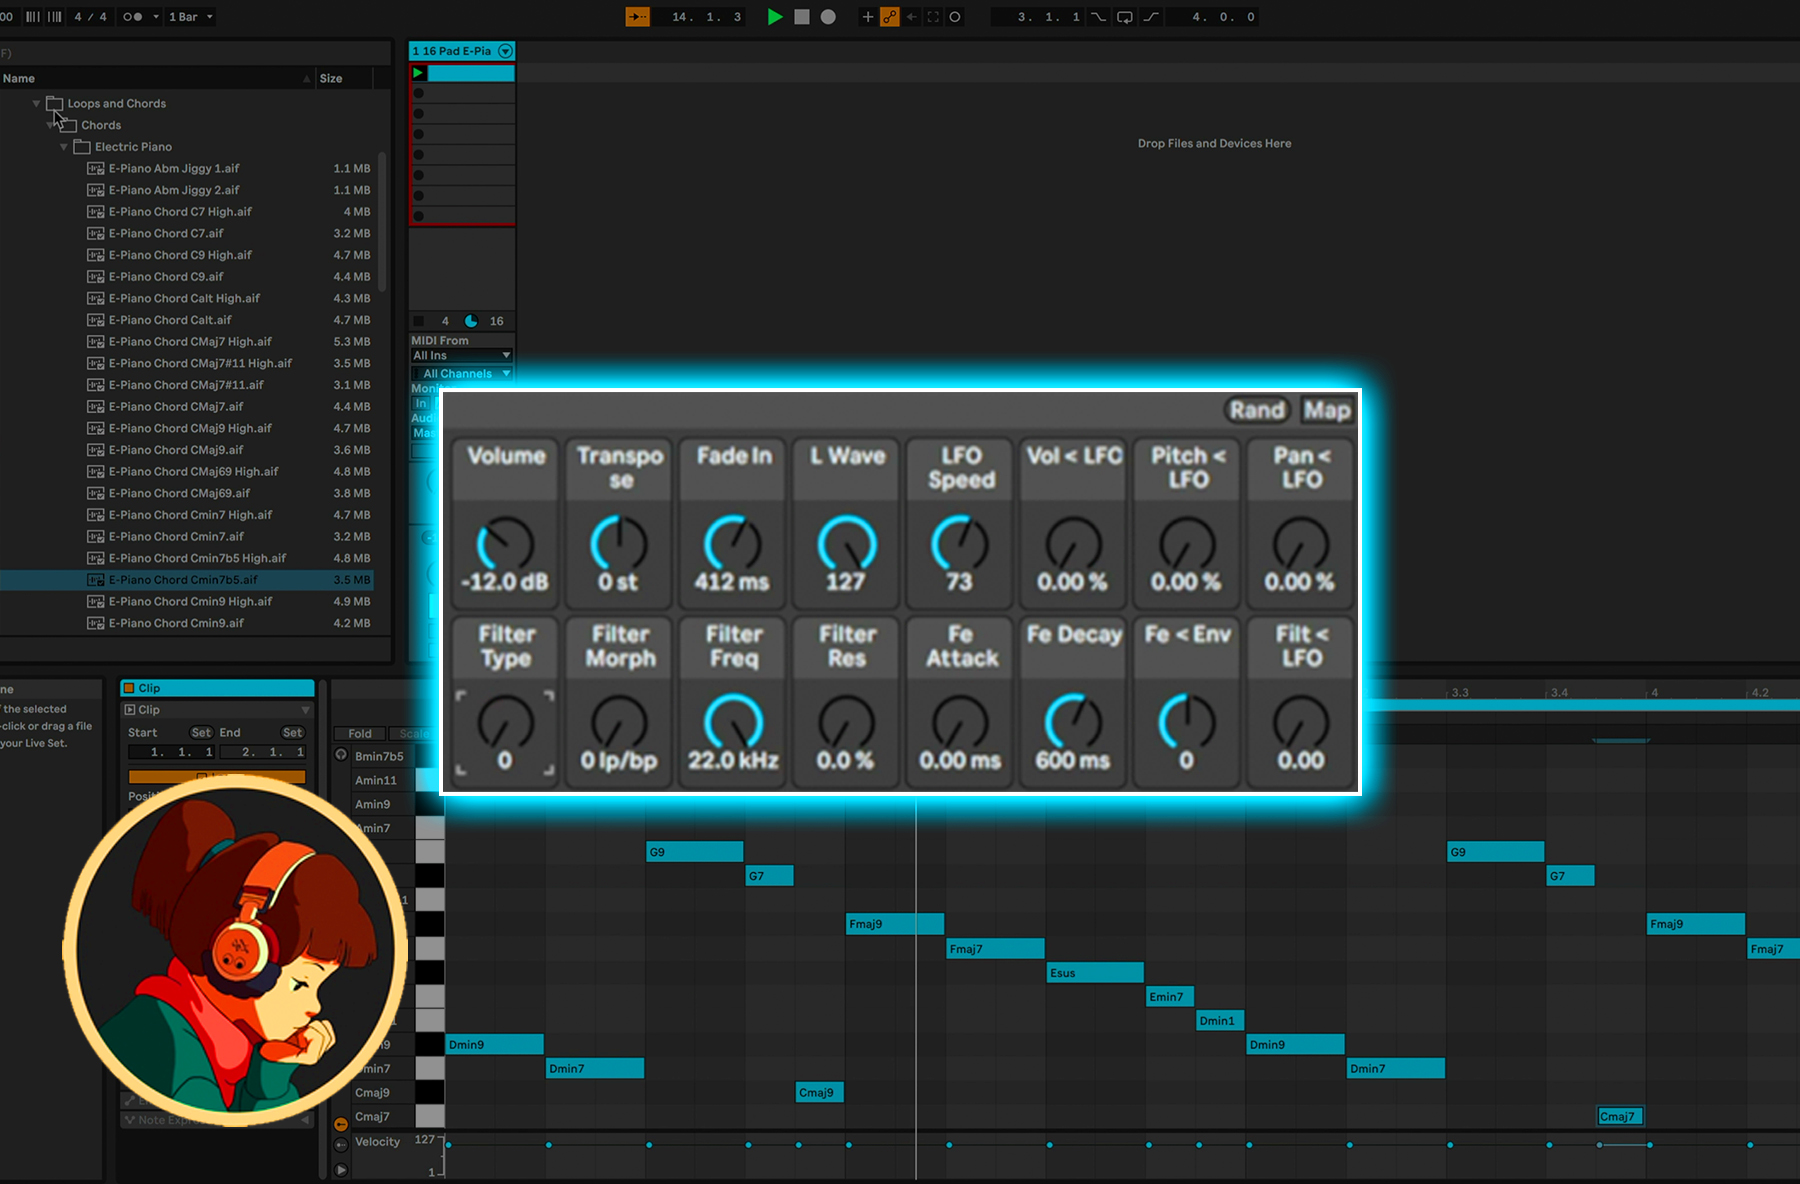Open the 1 Bar quantization dropdown
This screenshot has height=1184, width=1800.
pos(190,17)
